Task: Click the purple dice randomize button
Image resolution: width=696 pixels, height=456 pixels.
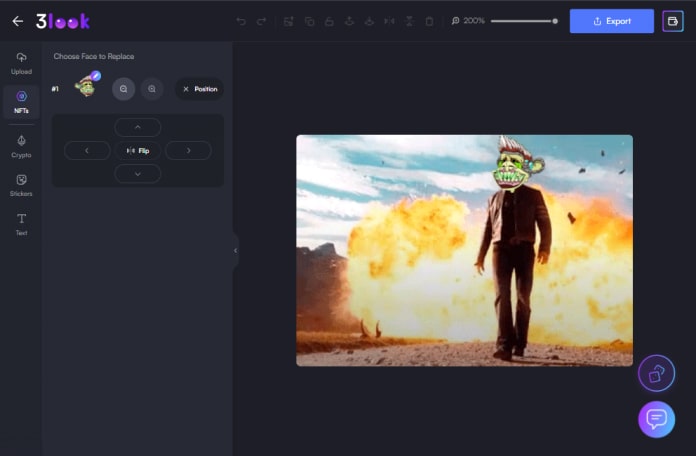Action: [656, 373]
